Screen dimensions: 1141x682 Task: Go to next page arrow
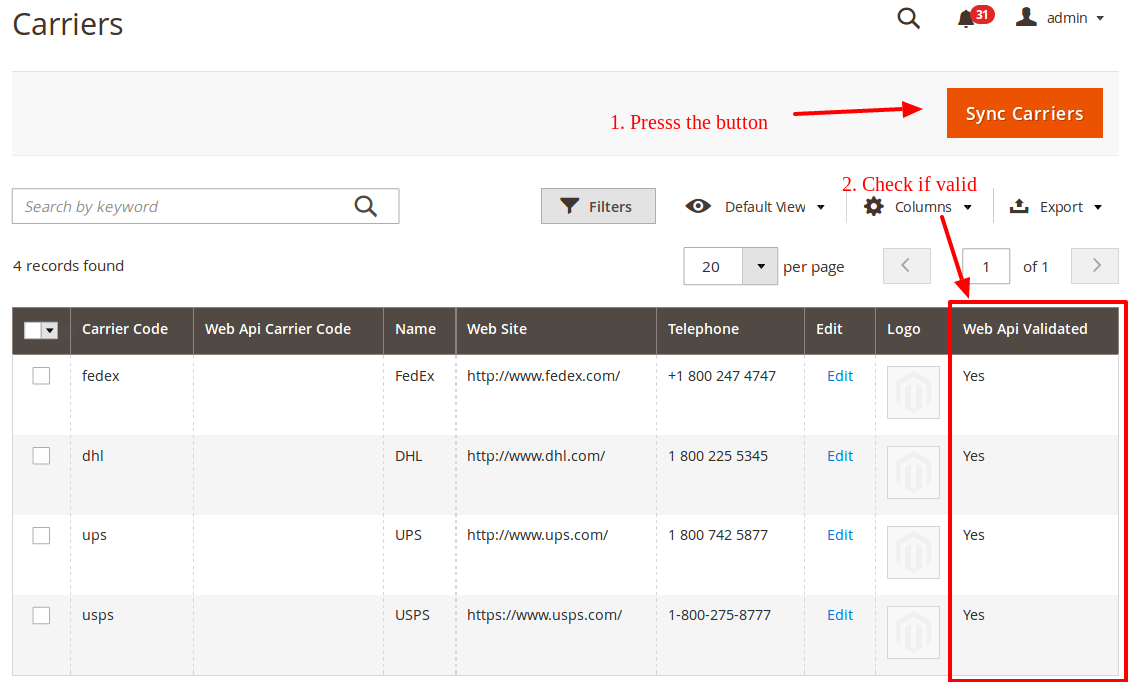(1096, 266)
